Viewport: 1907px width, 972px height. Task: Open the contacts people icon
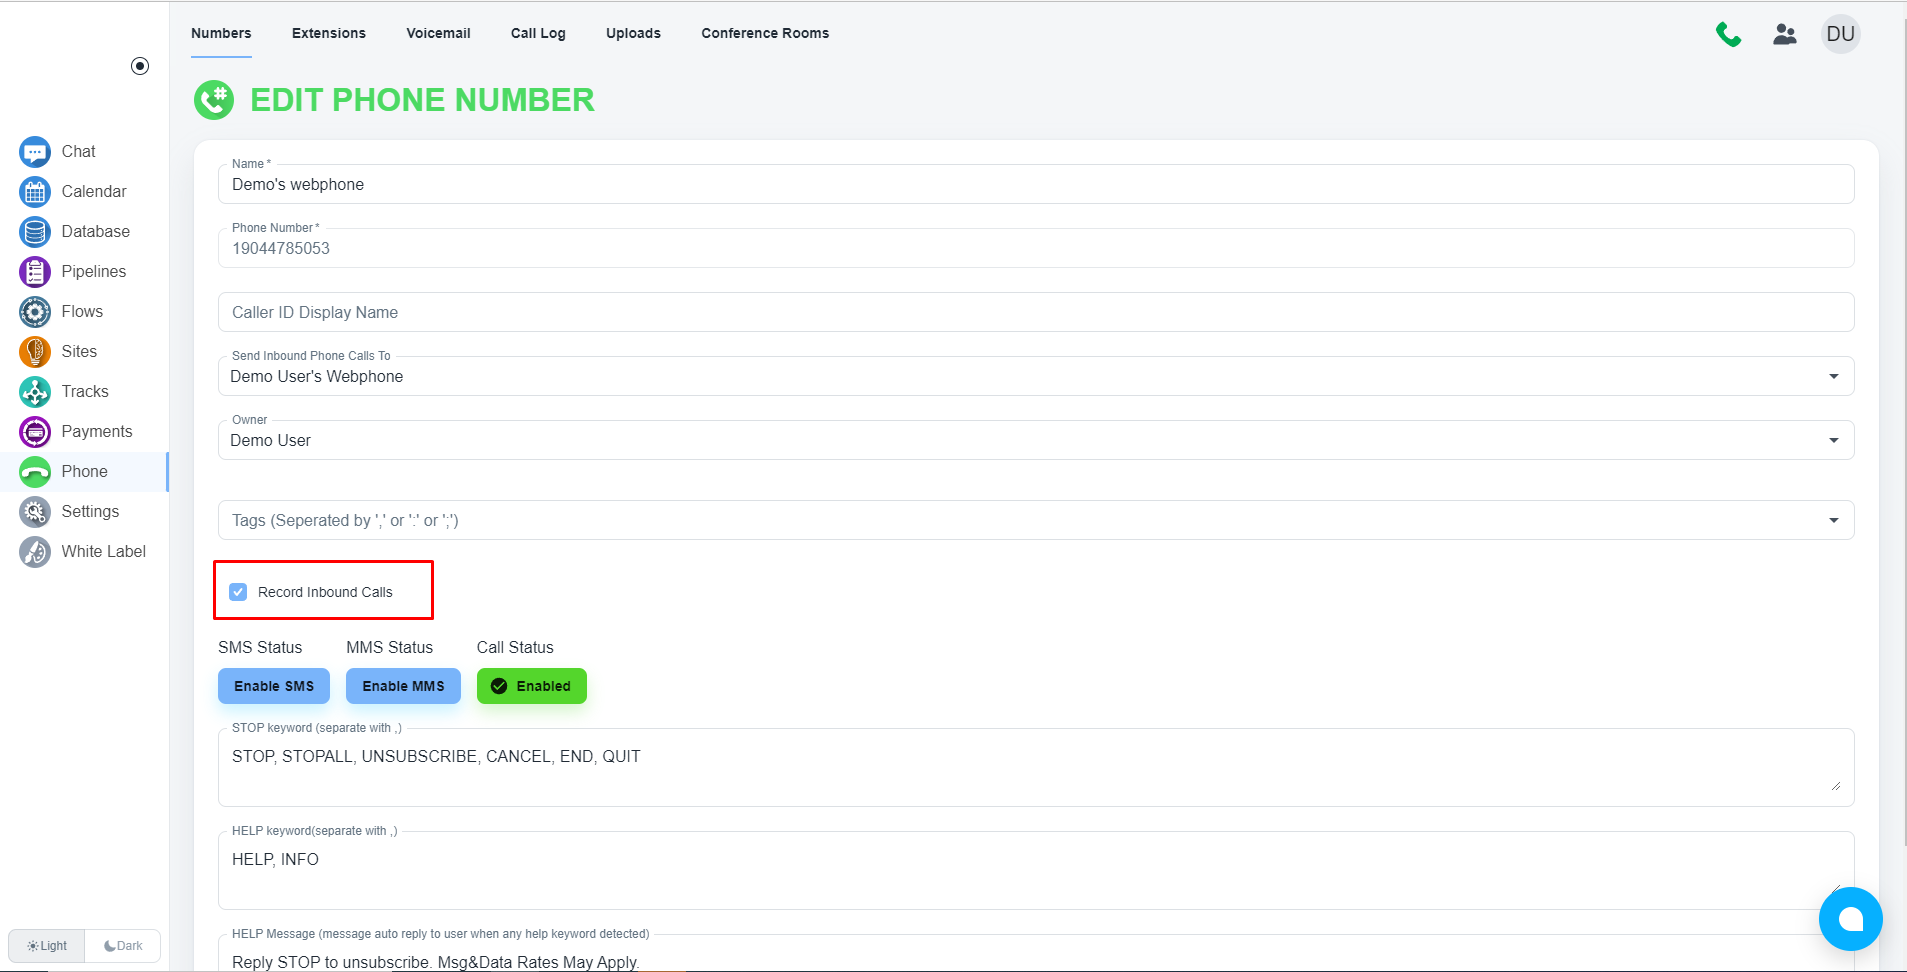pos(1785,34)
